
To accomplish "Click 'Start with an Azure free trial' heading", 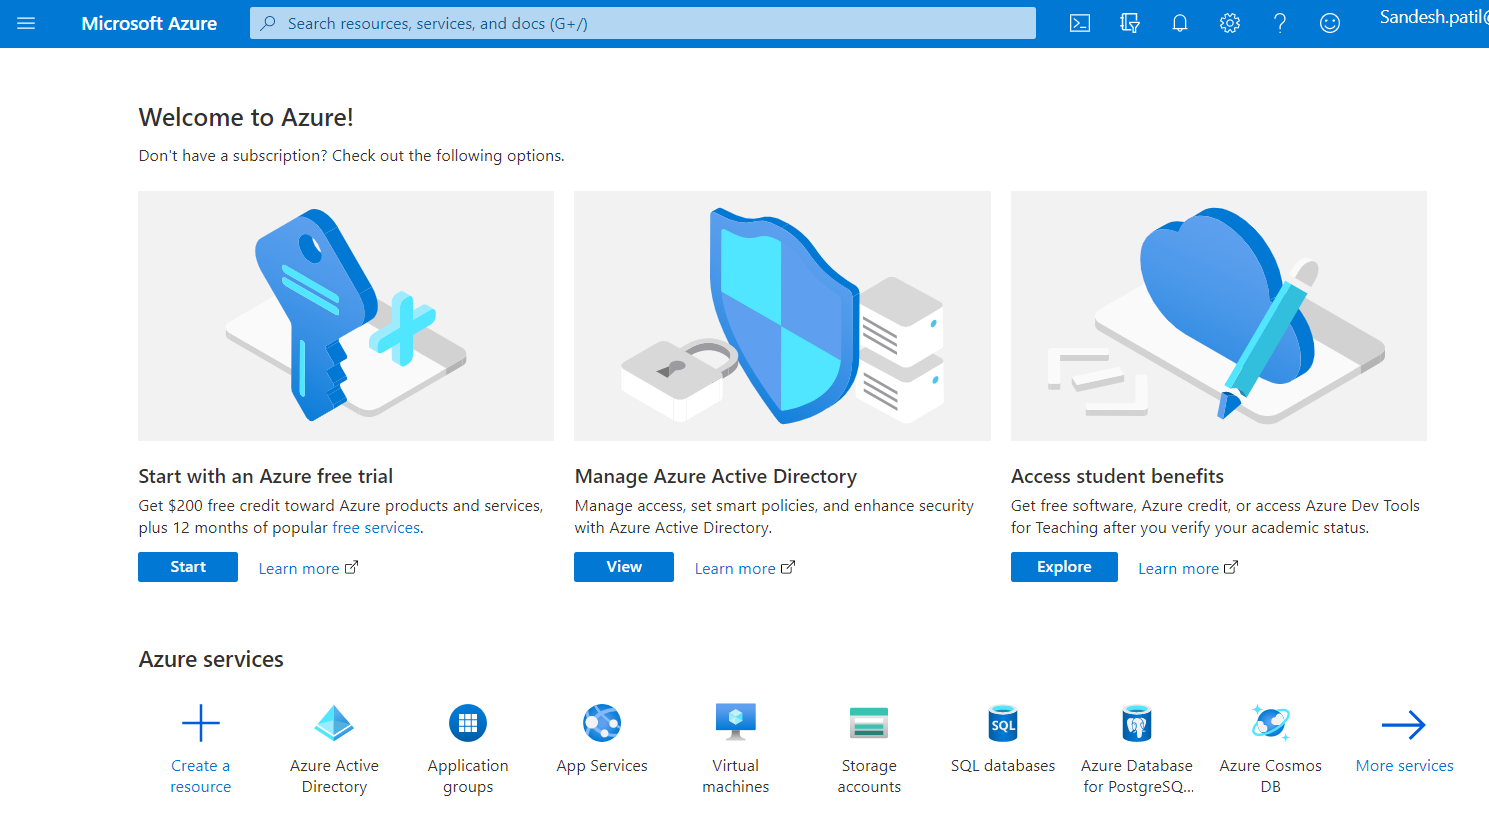I will tap(266, 476).
